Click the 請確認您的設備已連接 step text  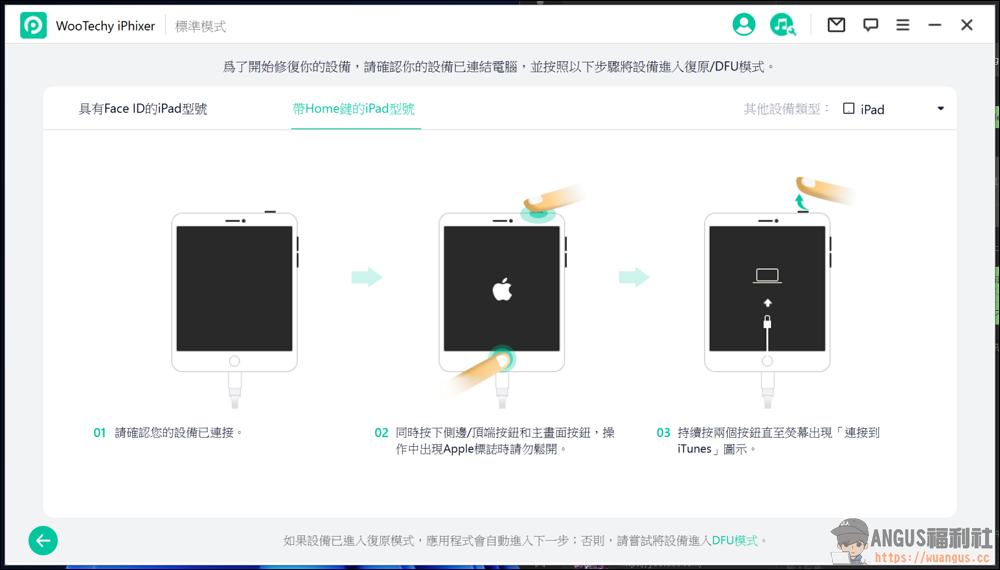179,433
